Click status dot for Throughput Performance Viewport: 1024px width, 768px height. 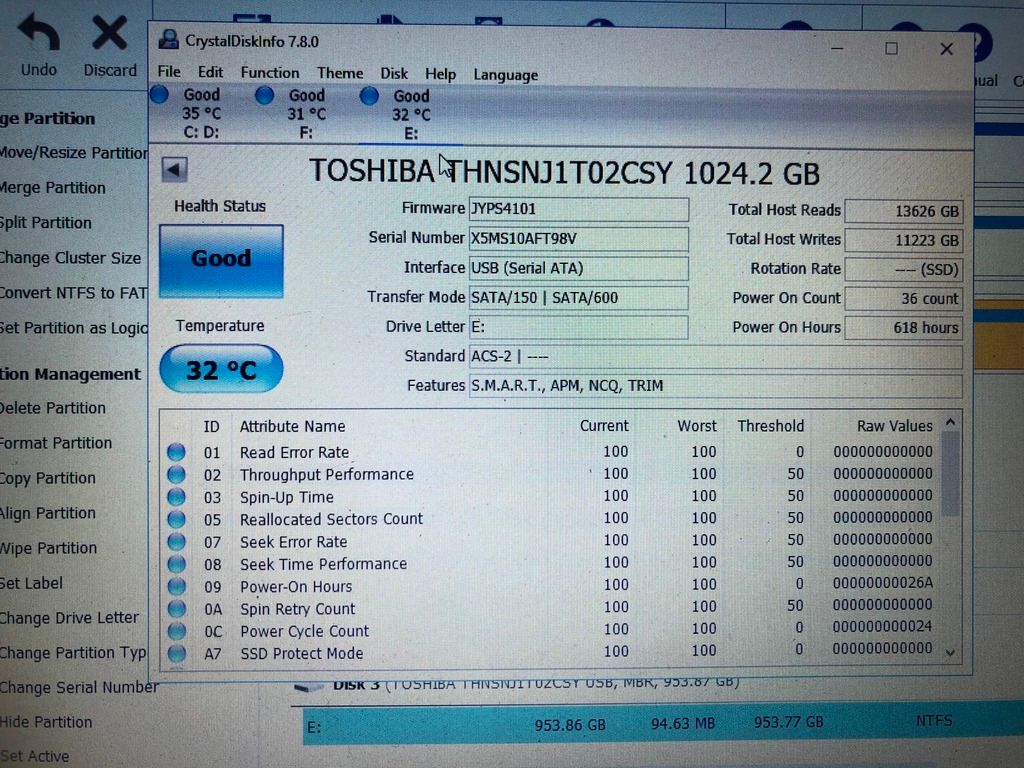pyautogui.click(x=176, y=474)
